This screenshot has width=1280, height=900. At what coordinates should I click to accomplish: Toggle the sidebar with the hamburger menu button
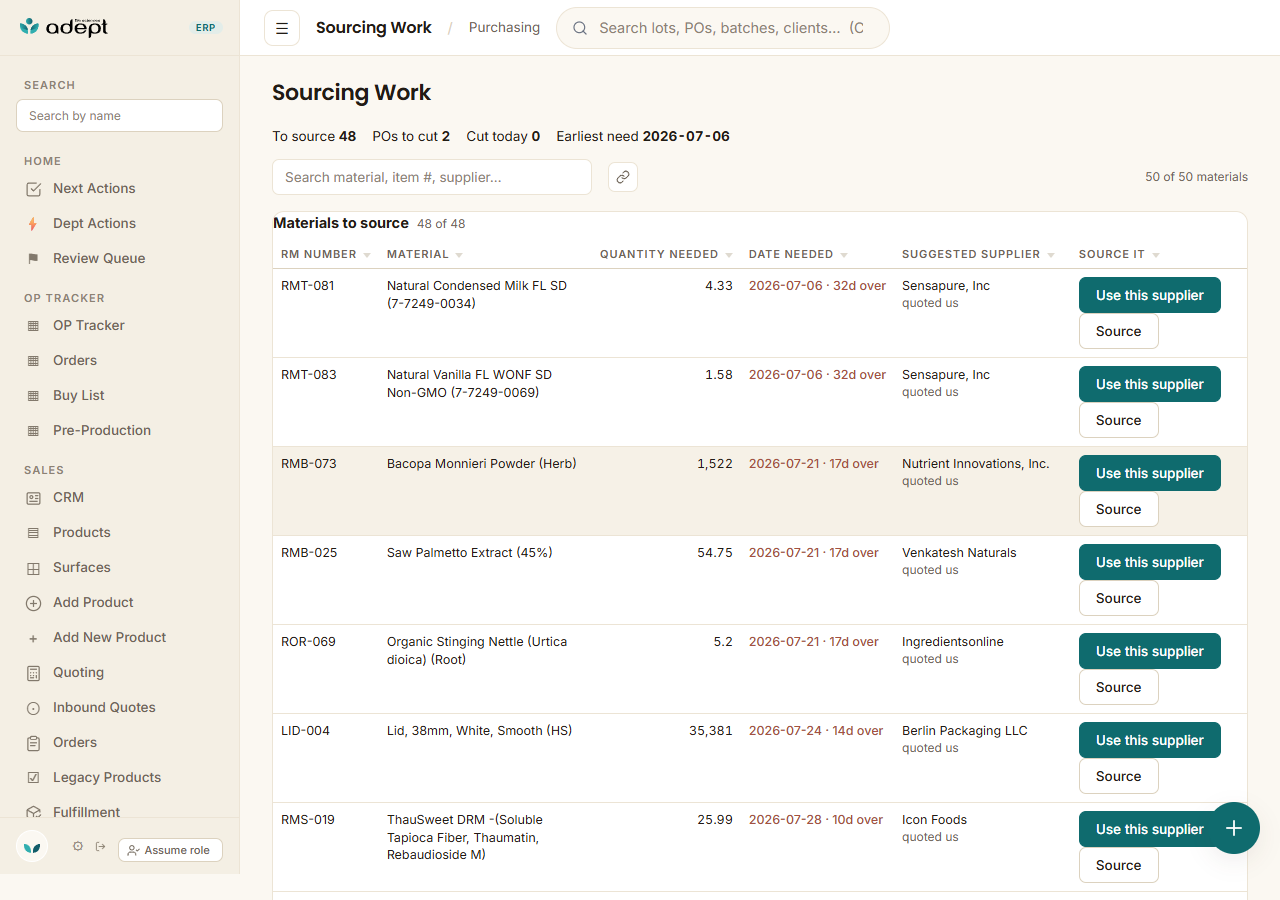282,28
